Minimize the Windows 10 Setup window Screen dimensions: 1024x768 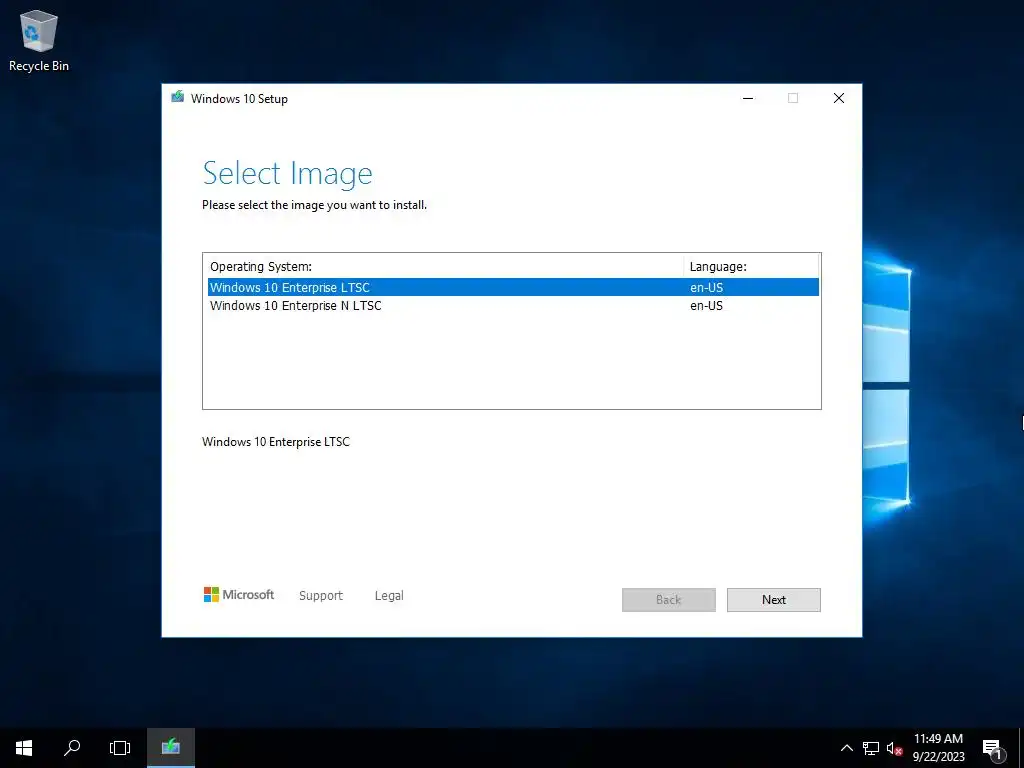click(x=748, y=98)
